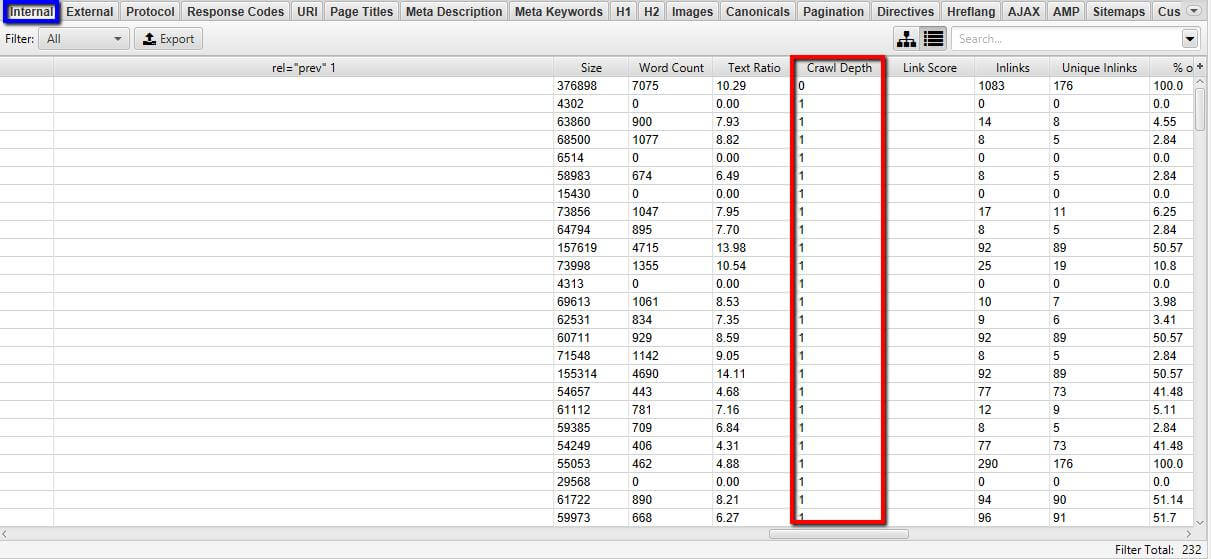Select the Size cell 157619
1211x559 pixels.
click(x=591, y=248)
